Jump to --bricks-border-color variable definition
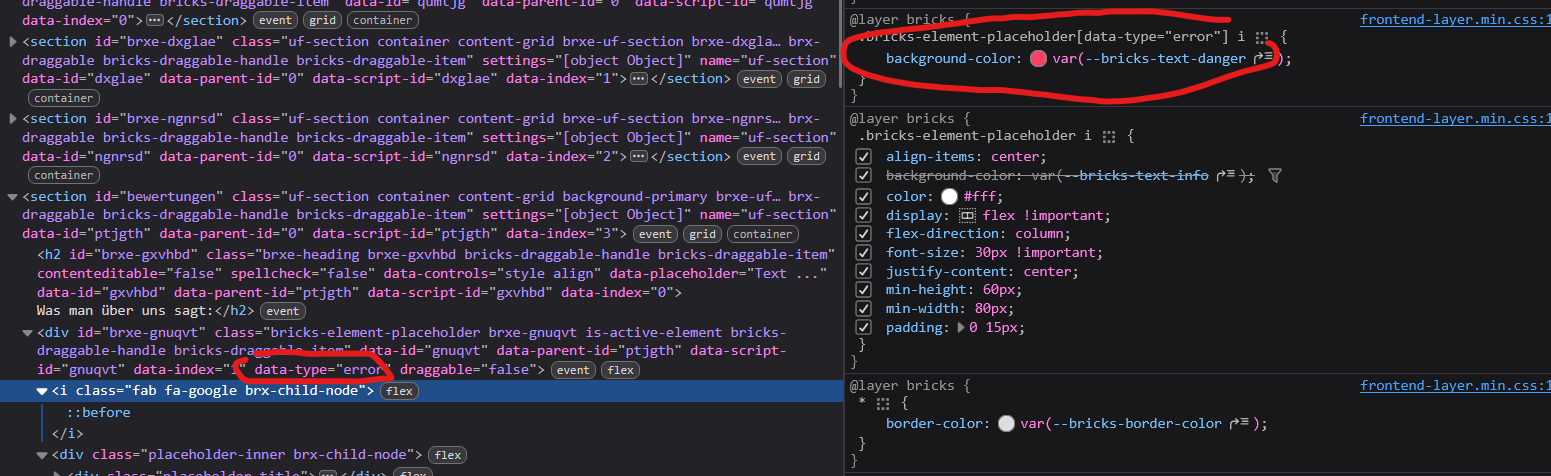 click(x=1241, y=423)
